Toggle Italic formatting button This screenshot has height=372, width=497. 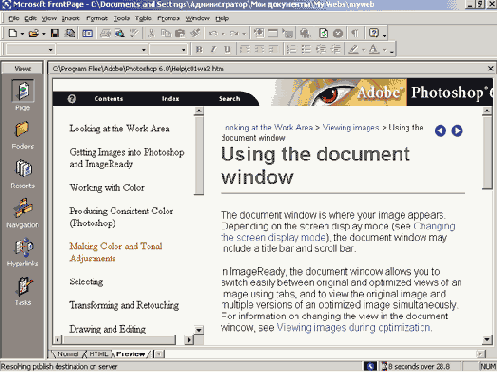(x=214, y=49)
